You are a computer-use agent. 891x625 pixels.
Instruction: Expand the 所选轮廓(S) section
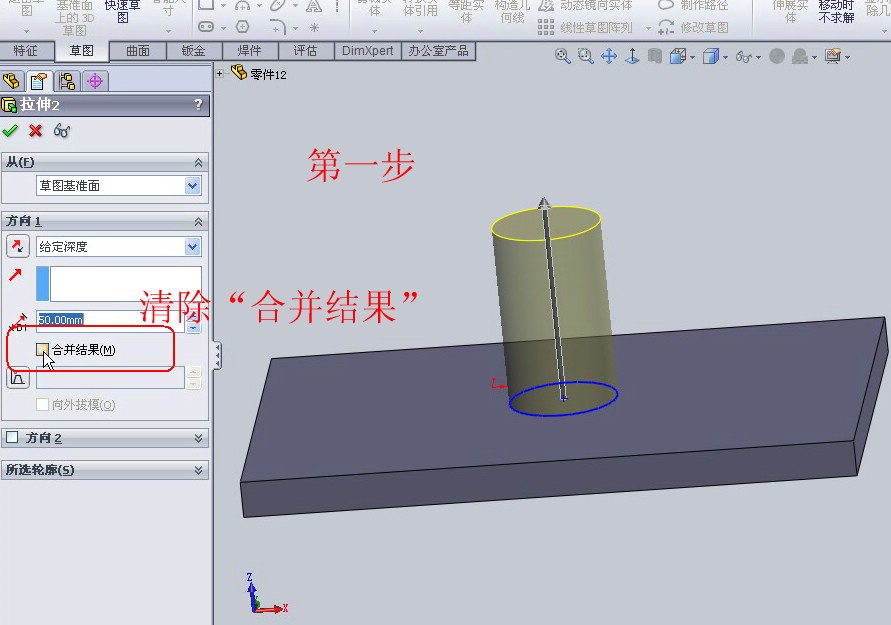[198, 470]
